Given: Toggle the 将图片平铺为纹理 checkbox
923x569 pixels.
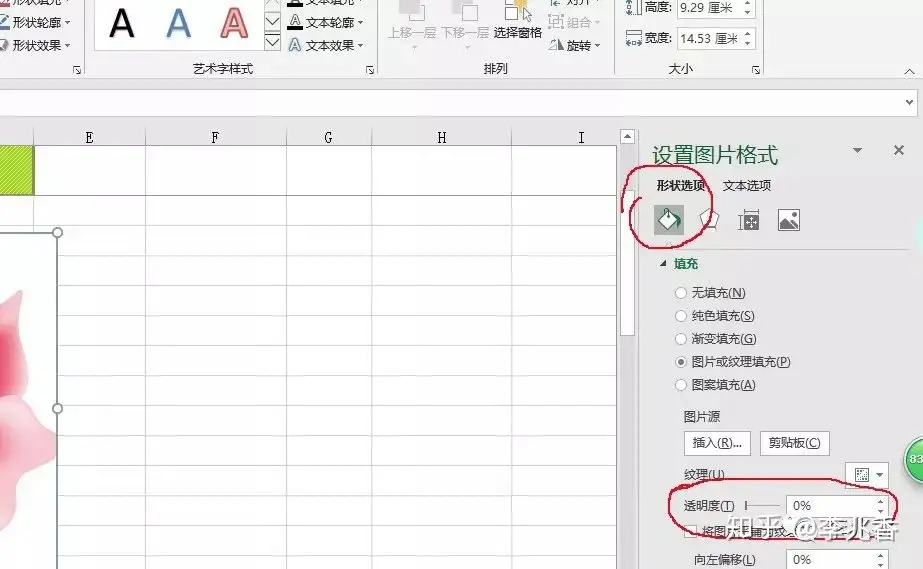Looking at the screenshot, I should pyautogui.click(x=691, y=531).
